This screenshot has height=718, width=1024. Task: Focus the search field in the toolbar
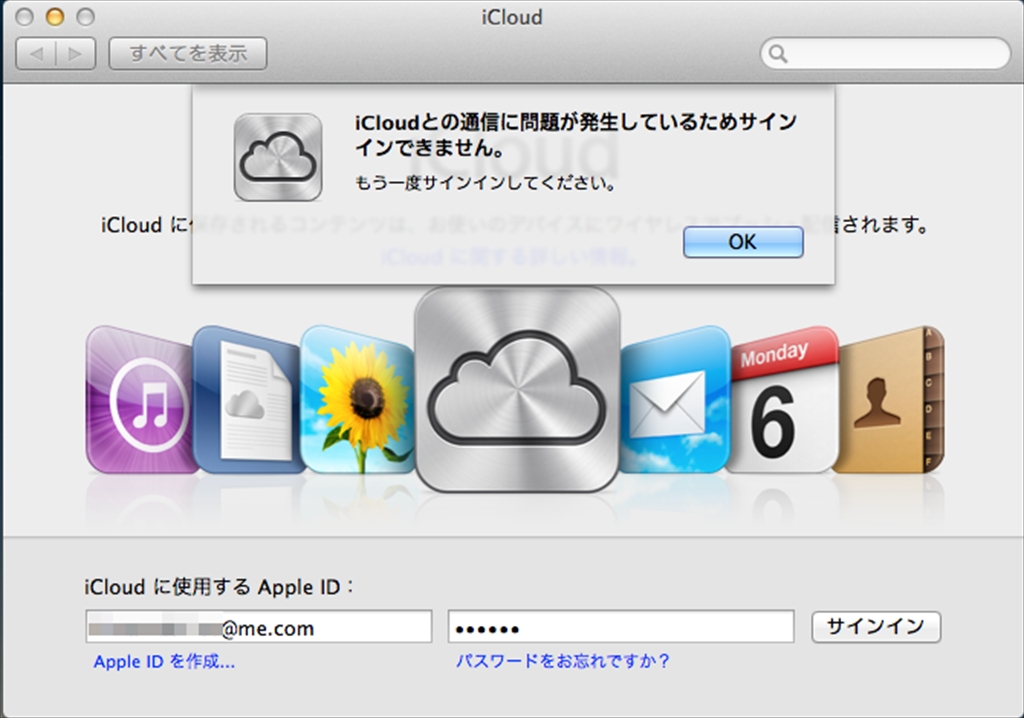pos(885,53)
